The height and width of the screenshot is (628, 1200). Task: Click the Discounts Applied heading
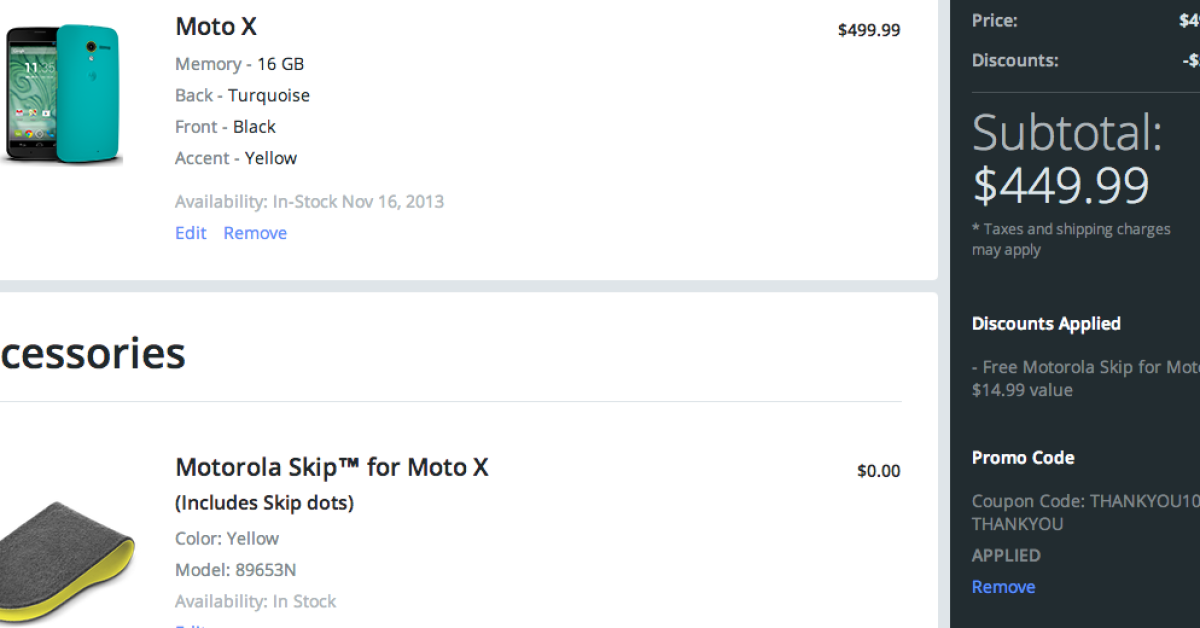[1046, 324]
